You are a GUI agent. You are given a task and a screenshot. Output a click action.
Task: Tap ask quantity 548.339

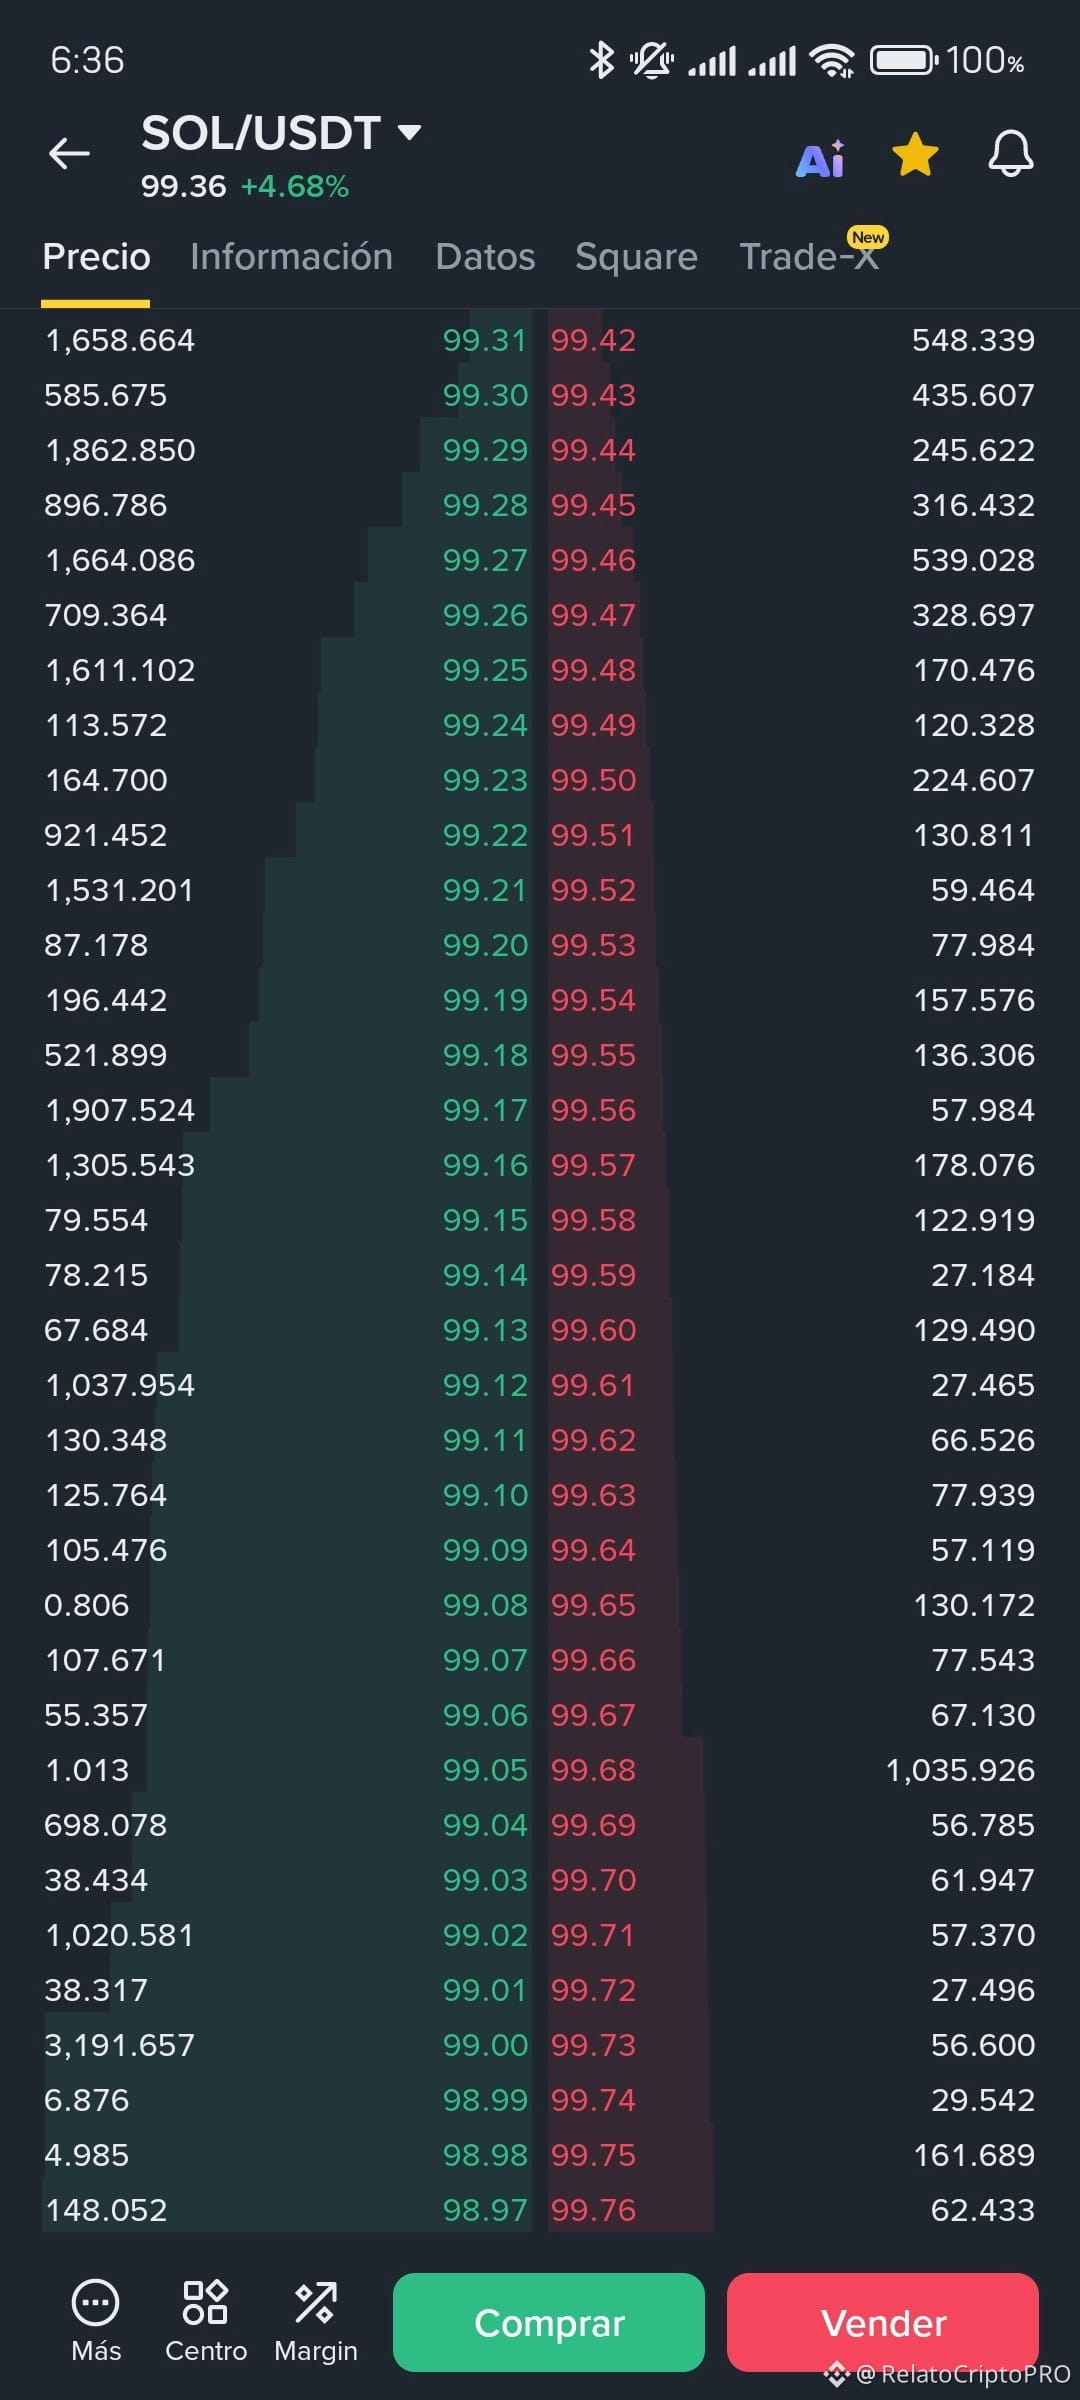point(973,340)
